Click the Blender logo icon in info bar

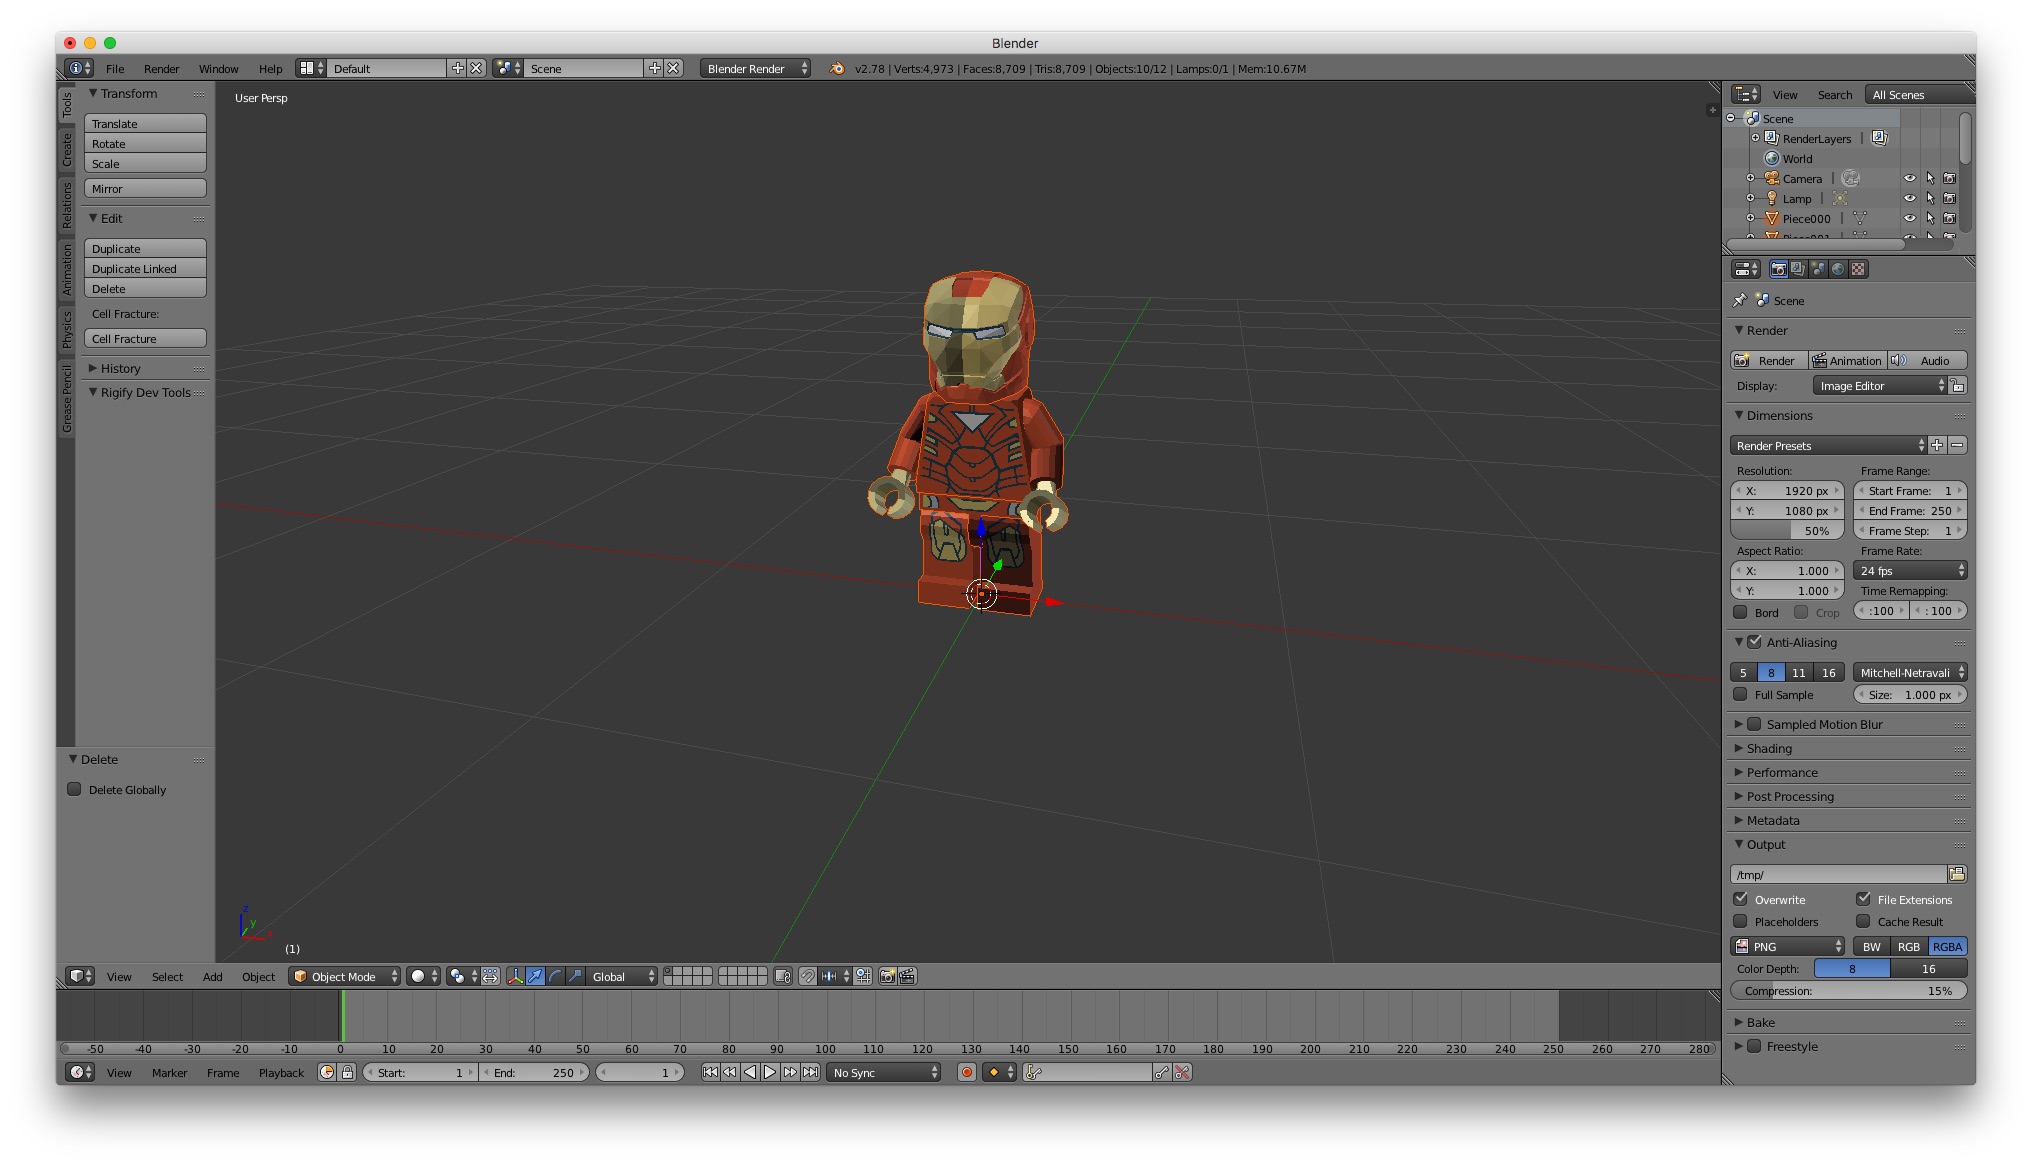point(837,69)
